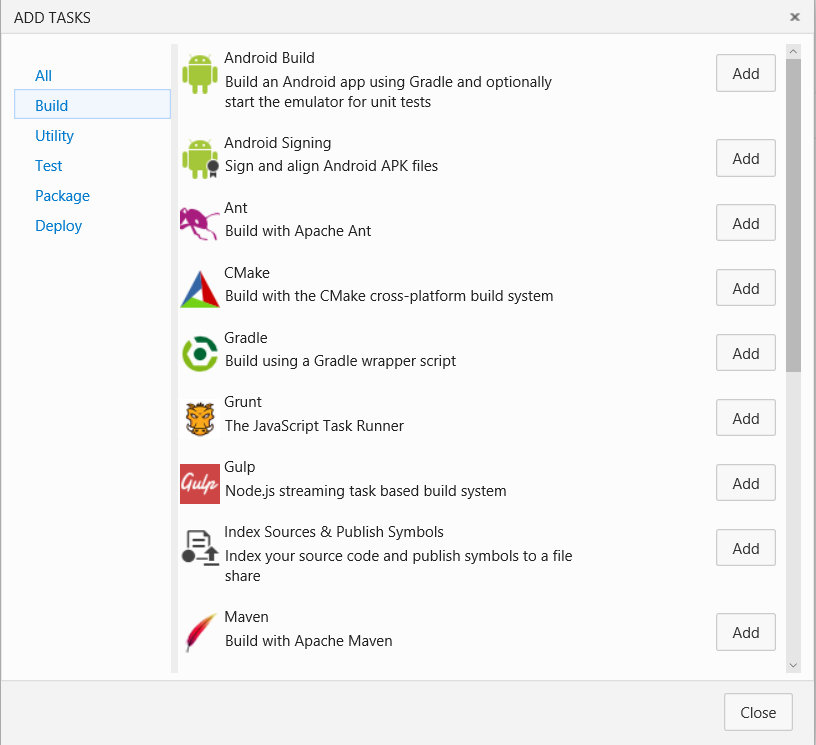Open the Test category
The height and width of the screenshot is (745, 816).
click(49, 166)
